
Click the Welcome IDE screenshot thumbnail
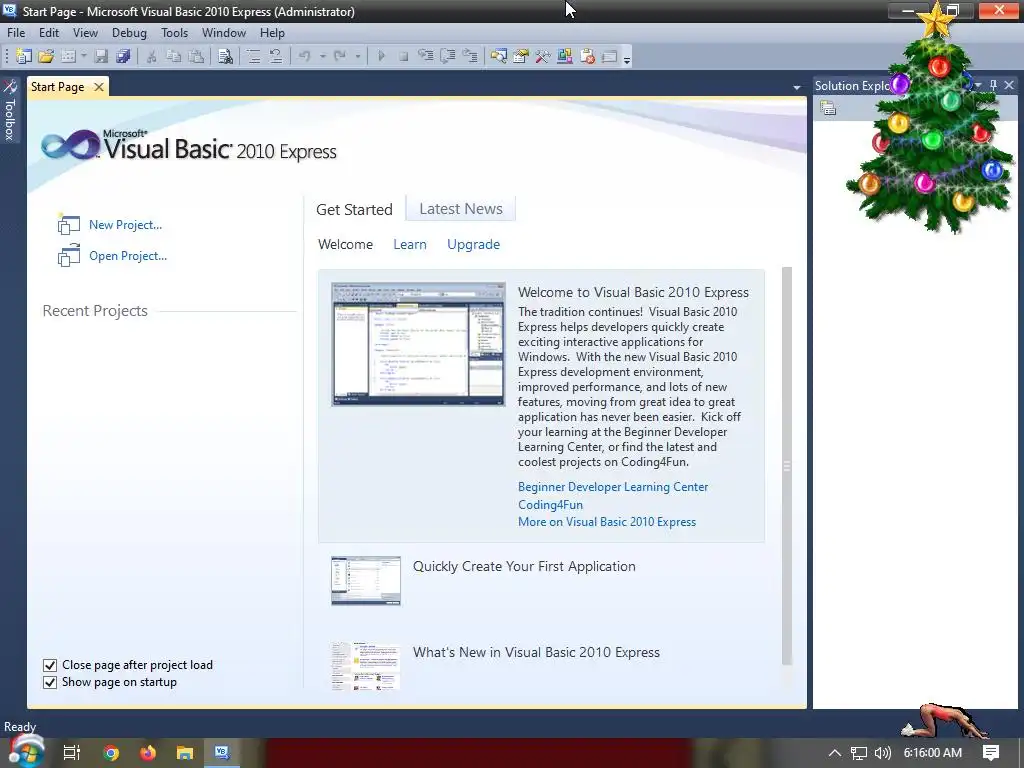(418, 344)
